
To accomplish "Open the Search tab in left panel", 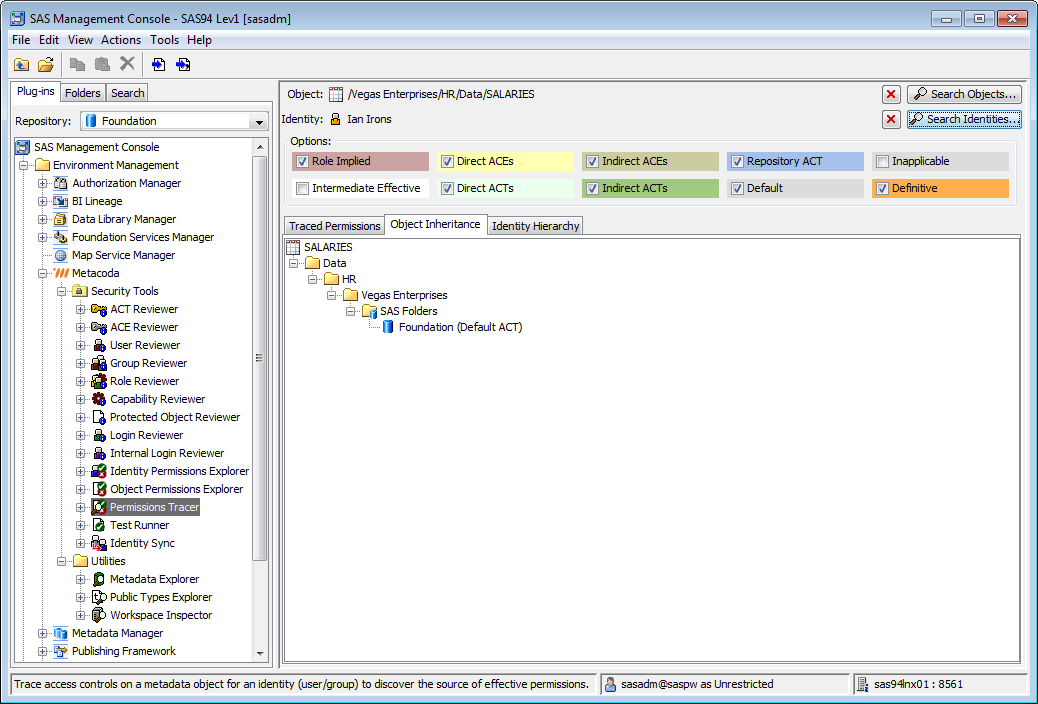I will click(128, 93).
